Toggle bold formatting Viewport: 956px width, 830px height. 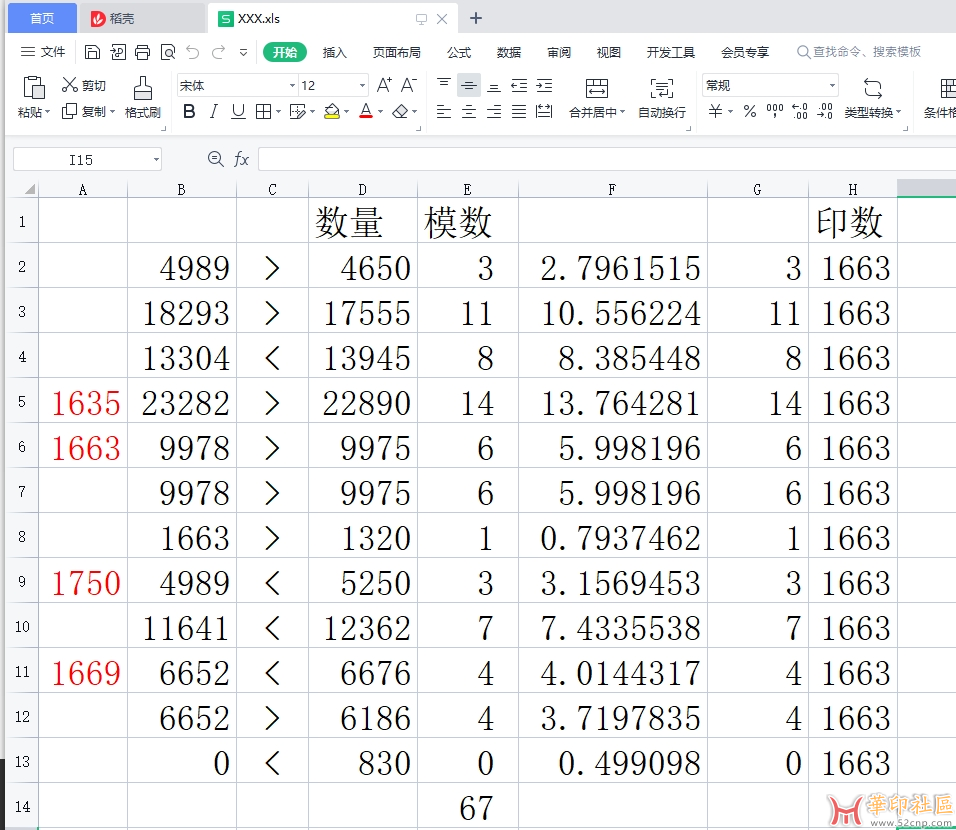pyautogui.click(x=189, y=112)
